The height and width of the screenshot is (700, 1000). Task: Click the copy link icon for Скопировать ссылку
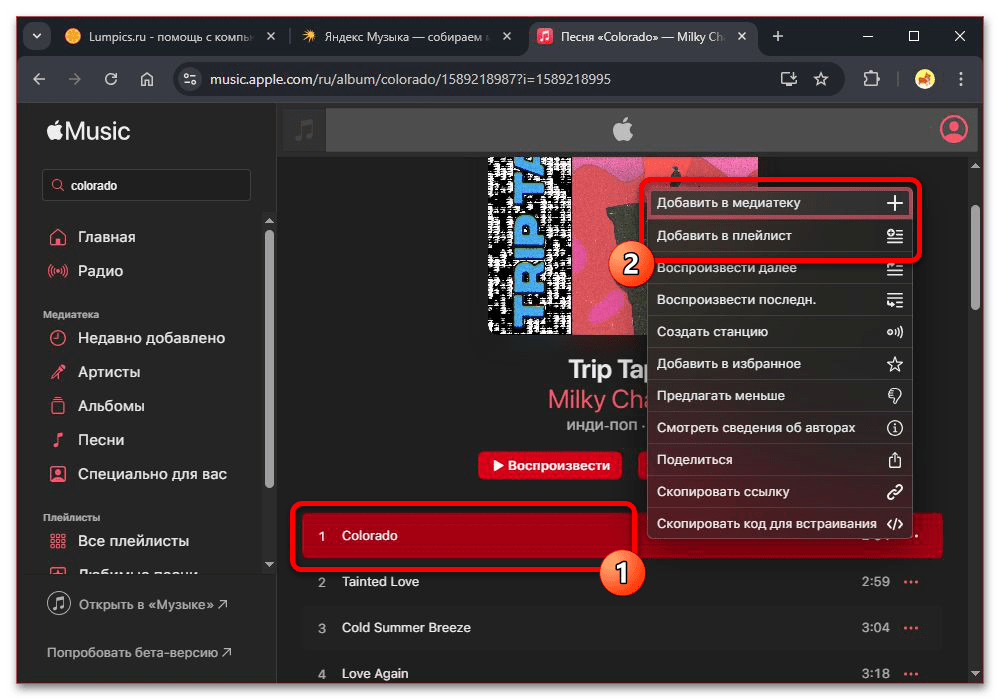[896, 491]
